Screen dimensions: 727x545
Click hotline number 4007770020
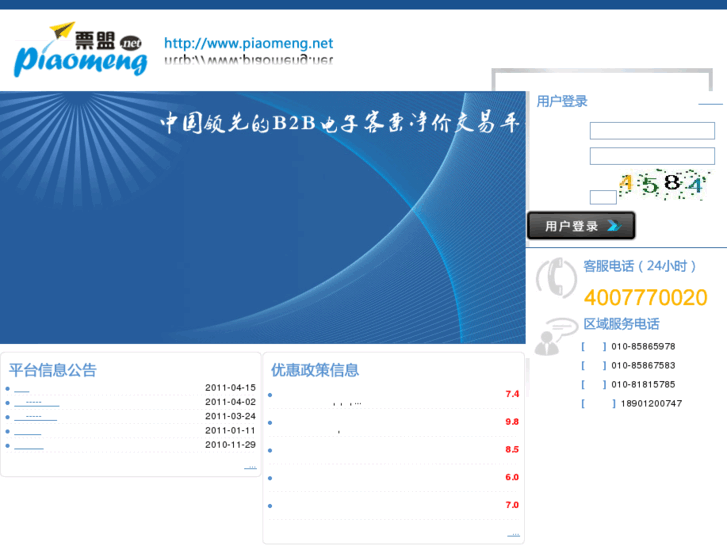(x=645, y=298)
